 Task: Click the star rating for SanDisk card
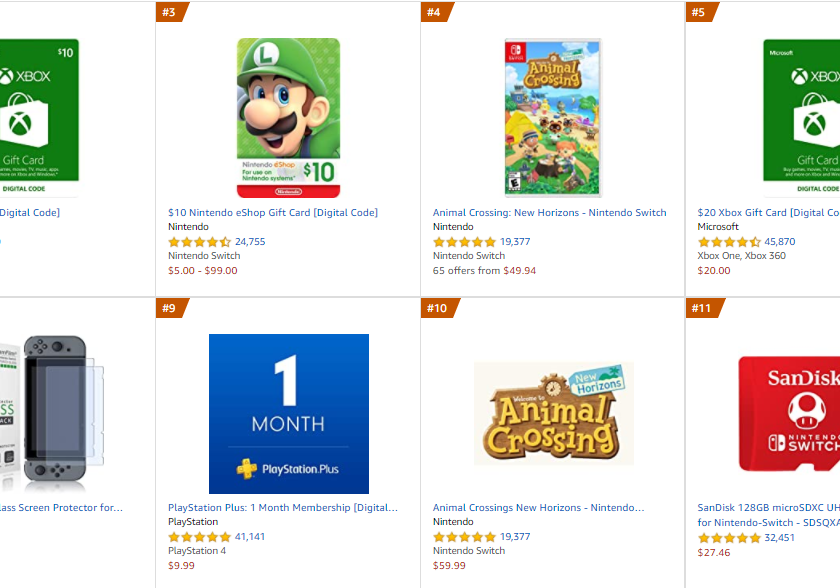click(729, 538)
